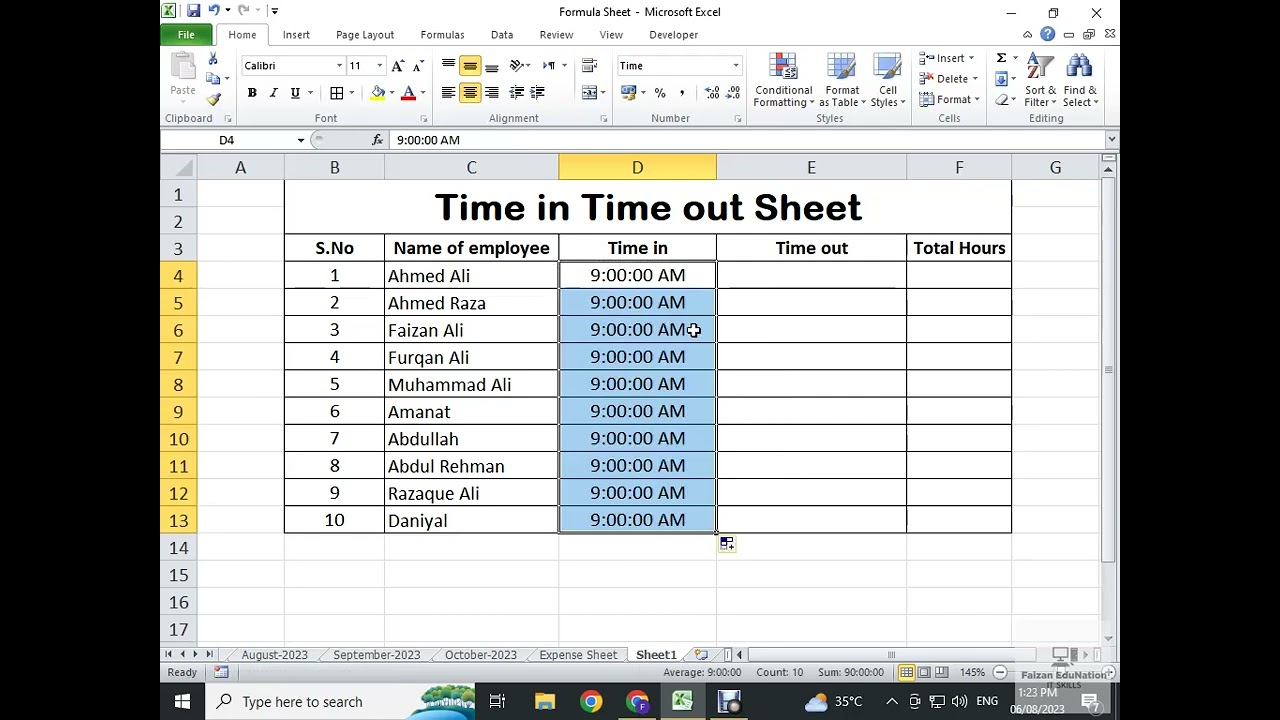Open Cell Styles gallery
The width and height of the screenshot is (1280, 720).
pyautogui.click(x=887, y=81)
